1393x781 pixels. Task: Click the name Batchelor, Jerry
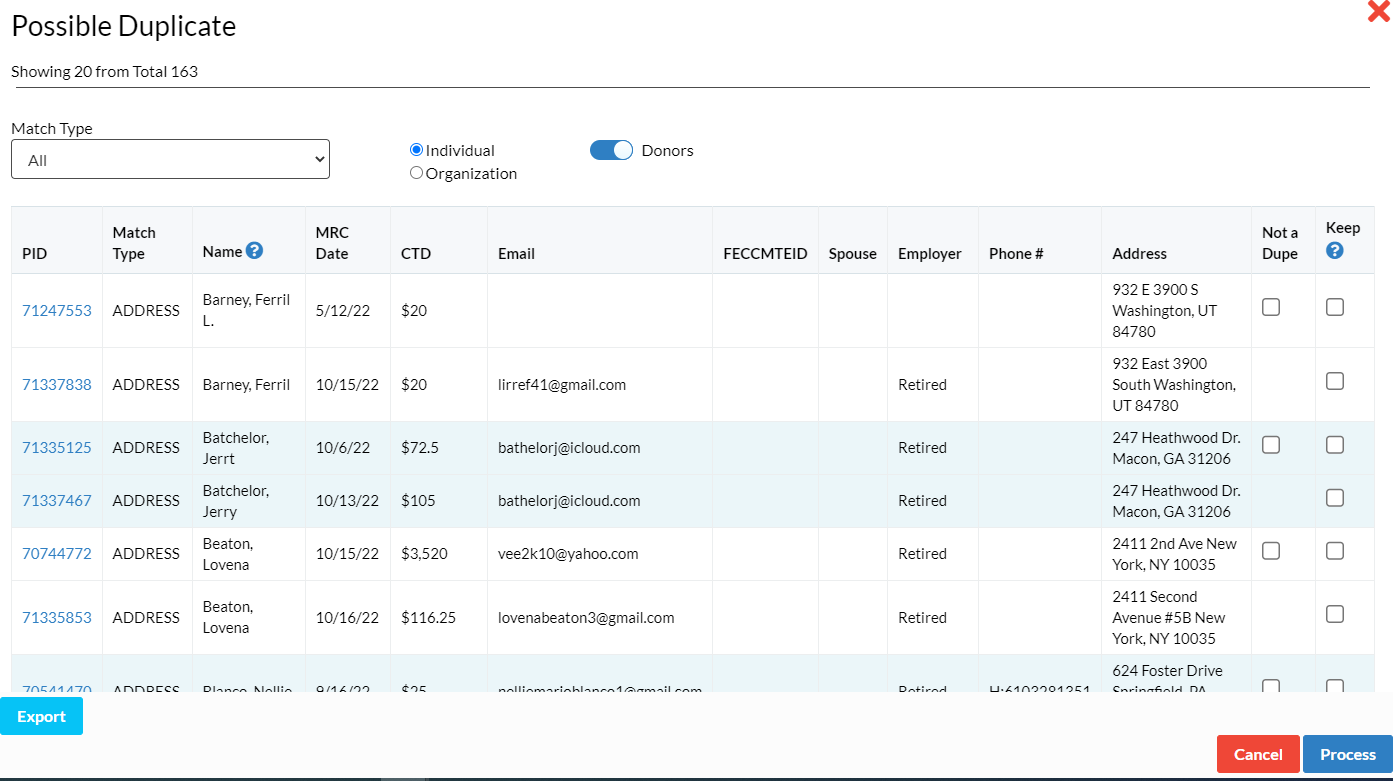236,500
